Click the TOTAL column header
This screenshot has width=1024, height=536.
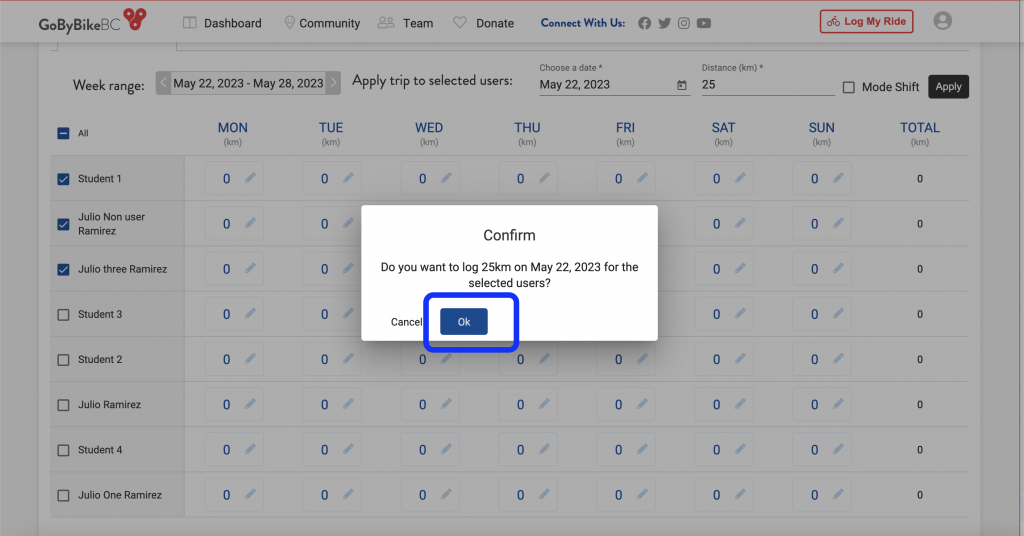click(x=920, y=127)
